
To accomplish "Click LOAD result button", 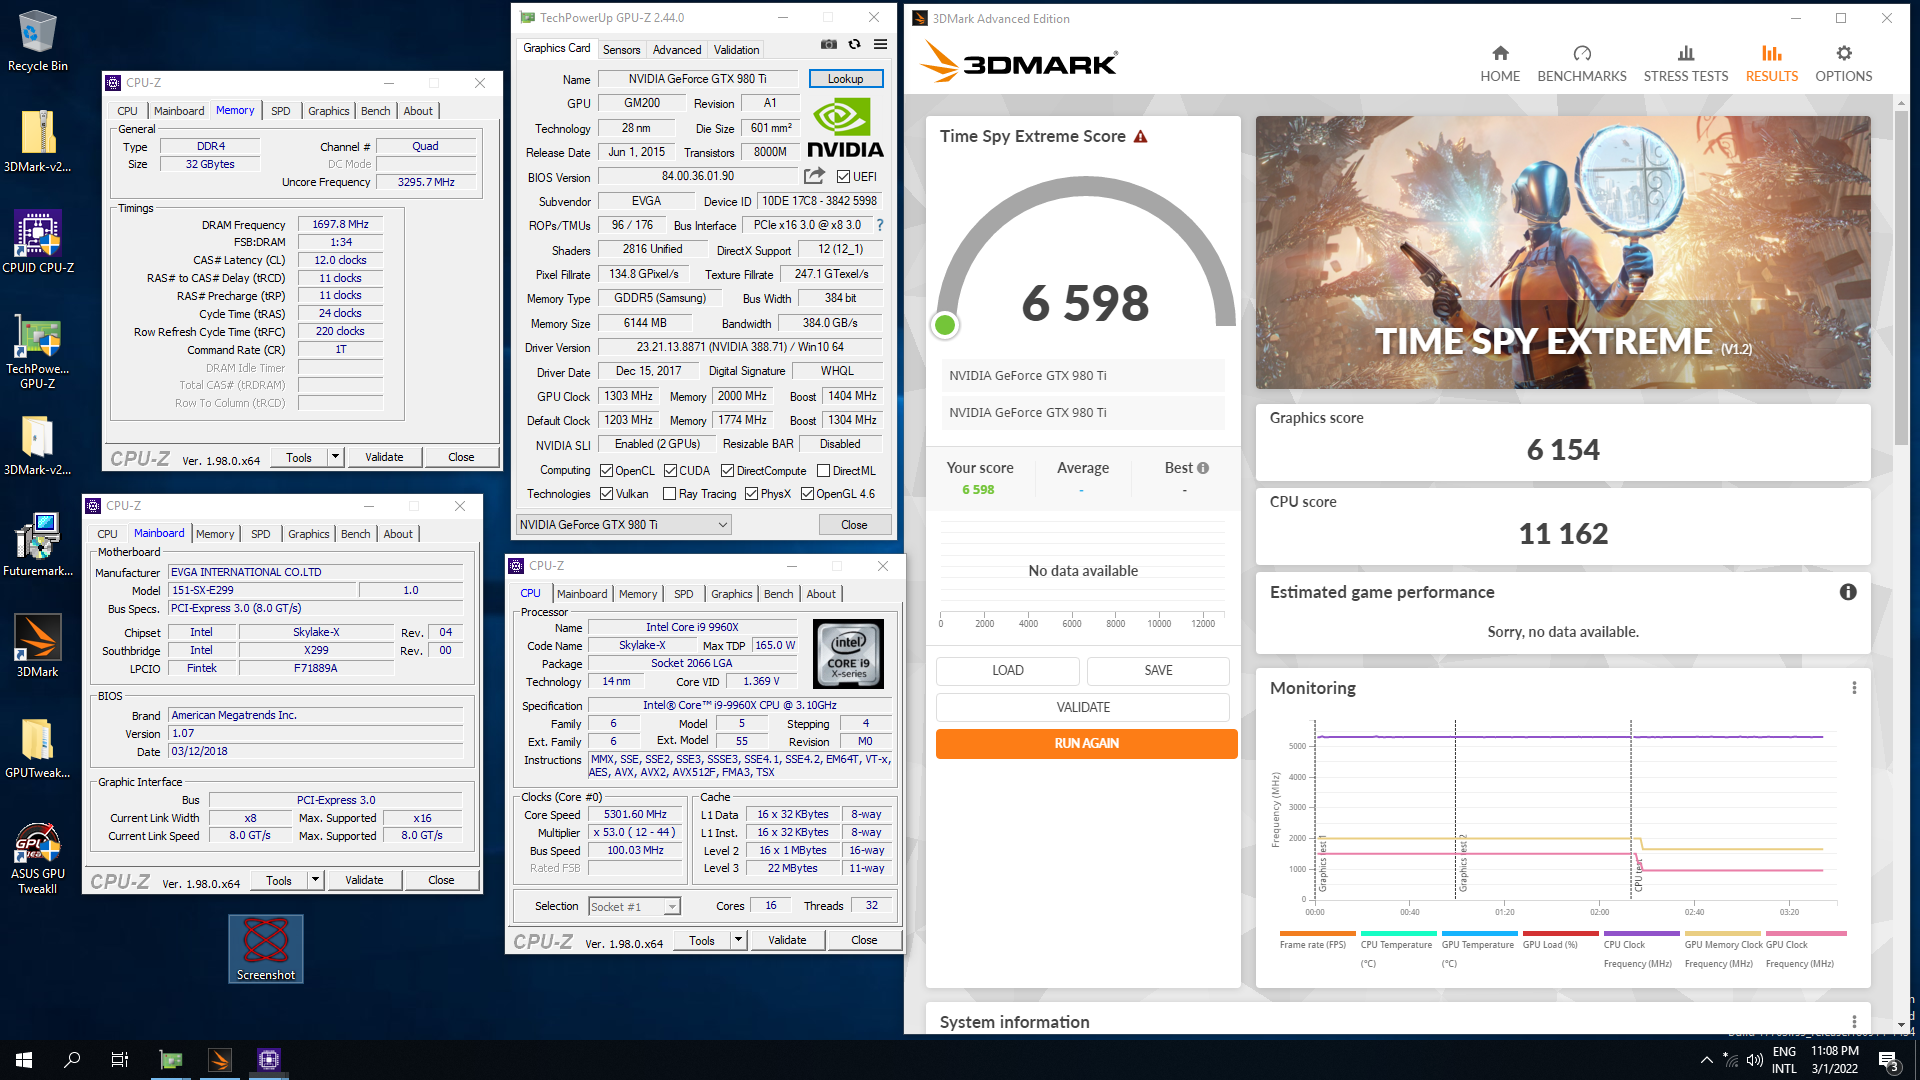I will (1007, 670).
